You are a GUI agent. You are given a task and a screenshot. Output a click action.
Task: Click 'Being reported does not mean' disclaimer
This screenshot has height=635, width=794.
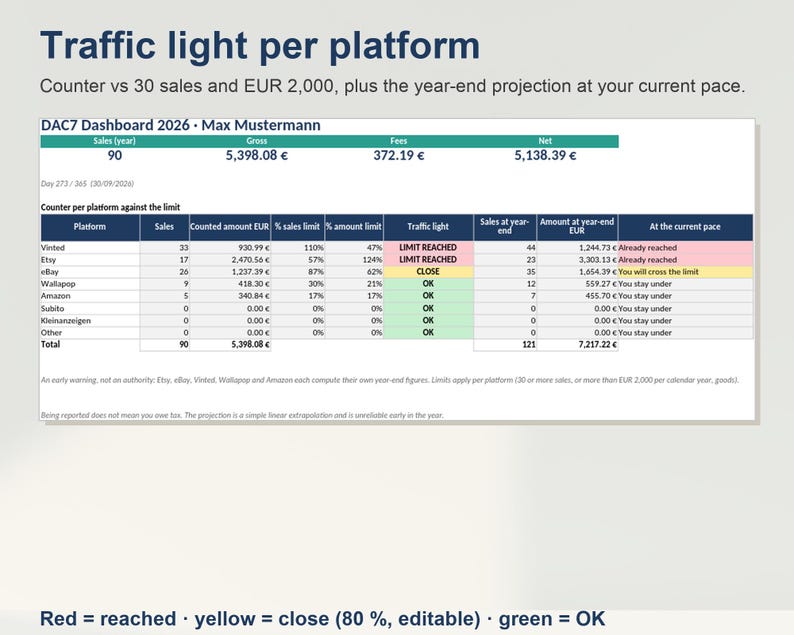coord(242,415)
